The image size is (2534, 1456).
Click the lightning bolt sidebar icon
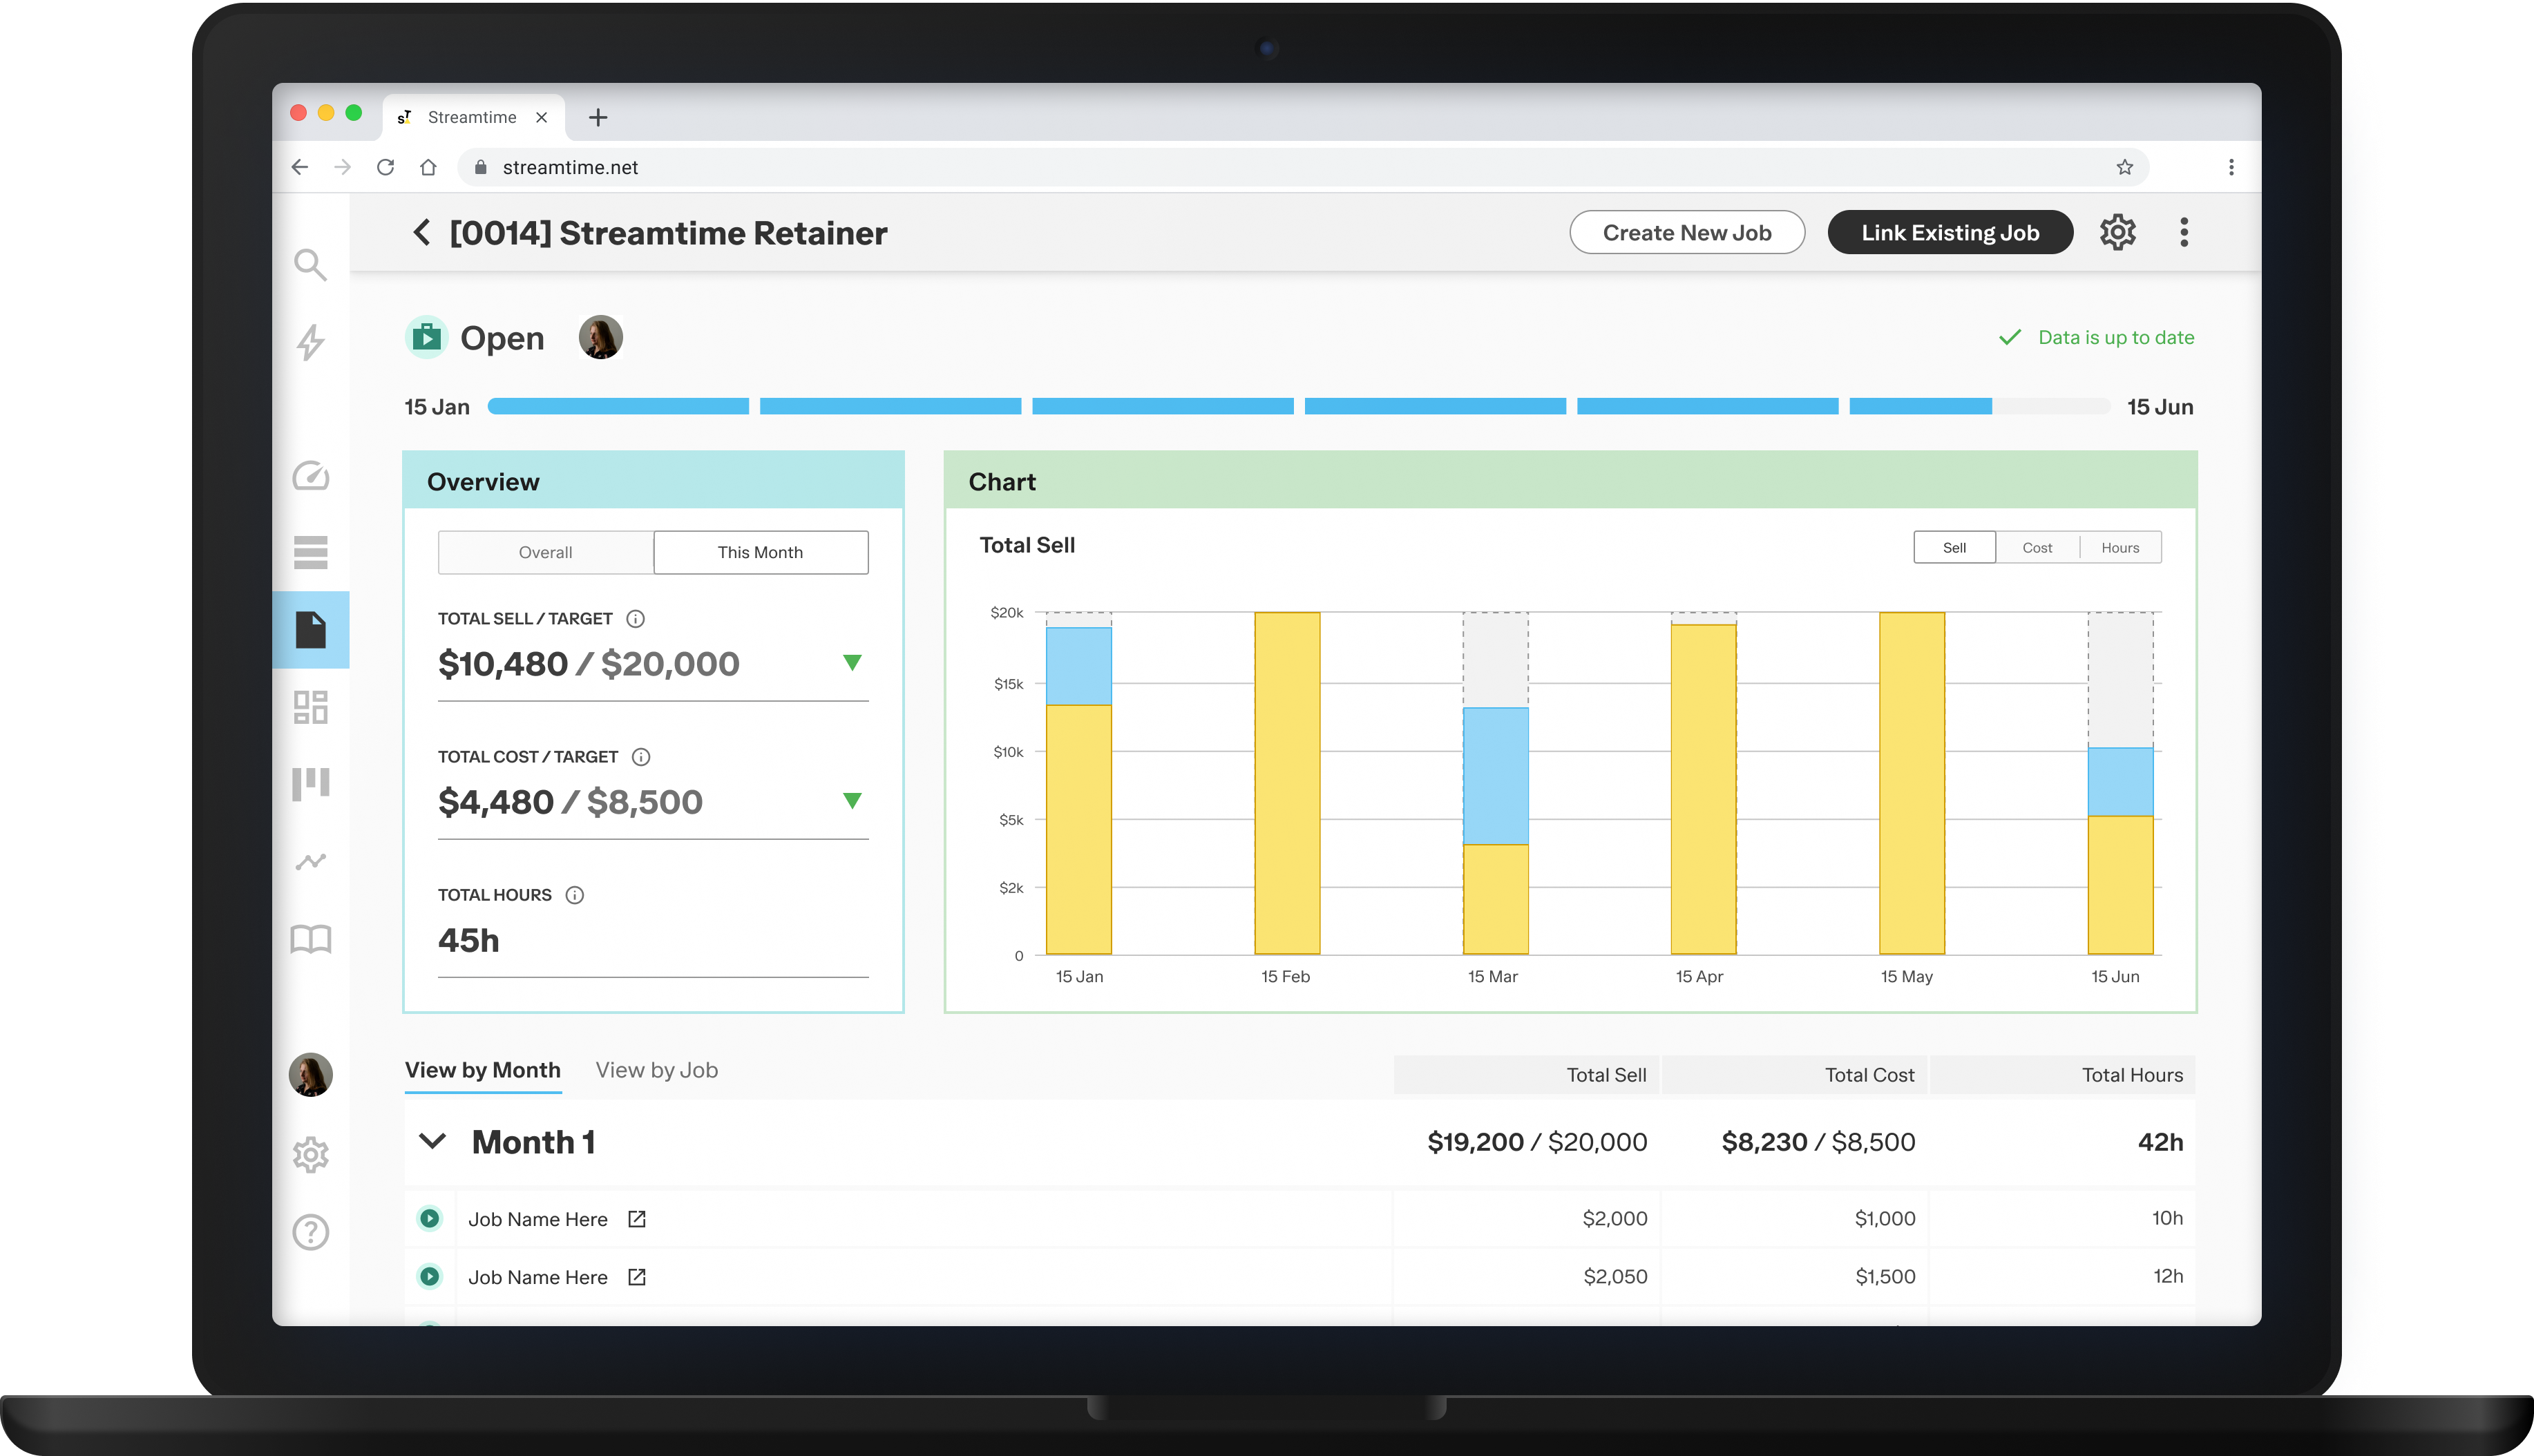pyautogui.click(x=310, y=342)
